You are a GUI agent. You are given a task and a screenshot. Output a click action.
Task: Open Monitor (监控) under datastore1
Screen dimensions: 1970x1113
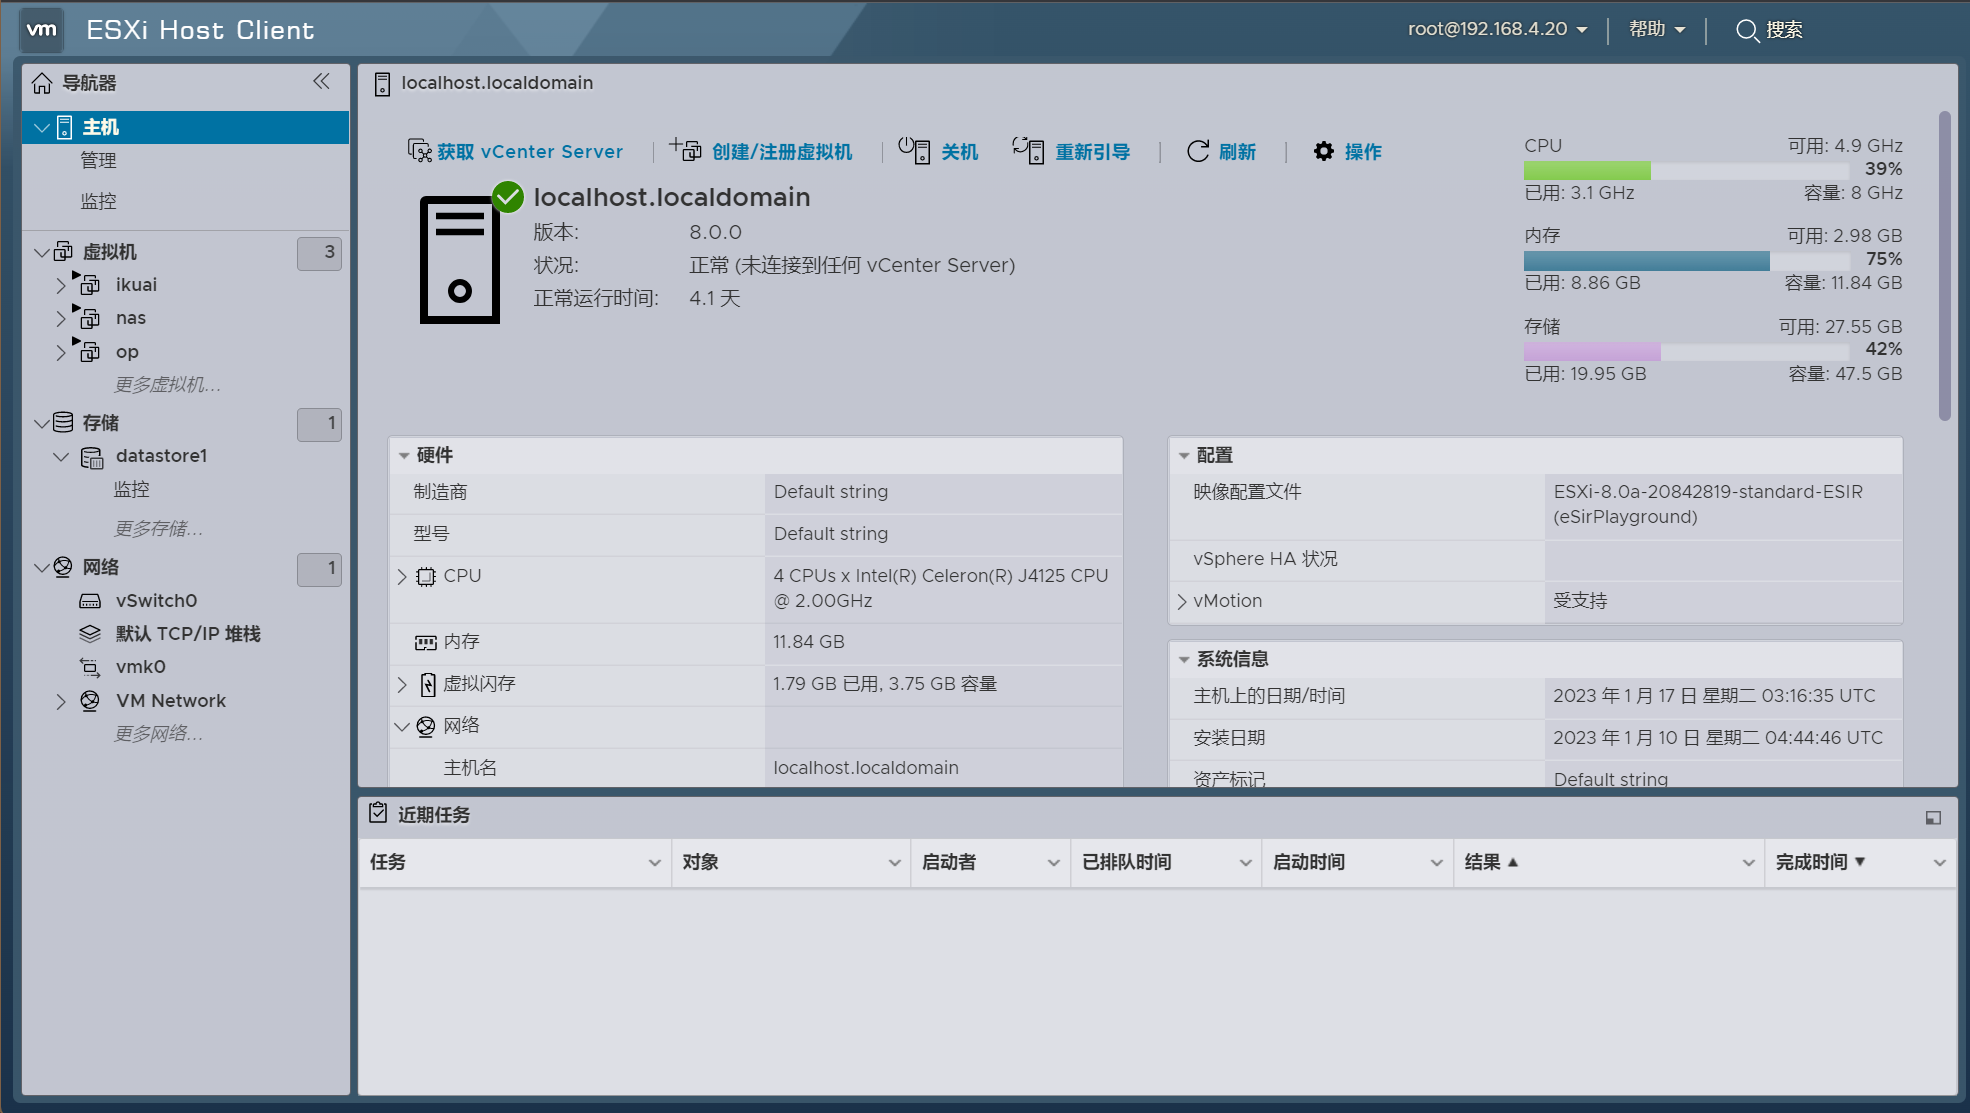click(131, 489)
